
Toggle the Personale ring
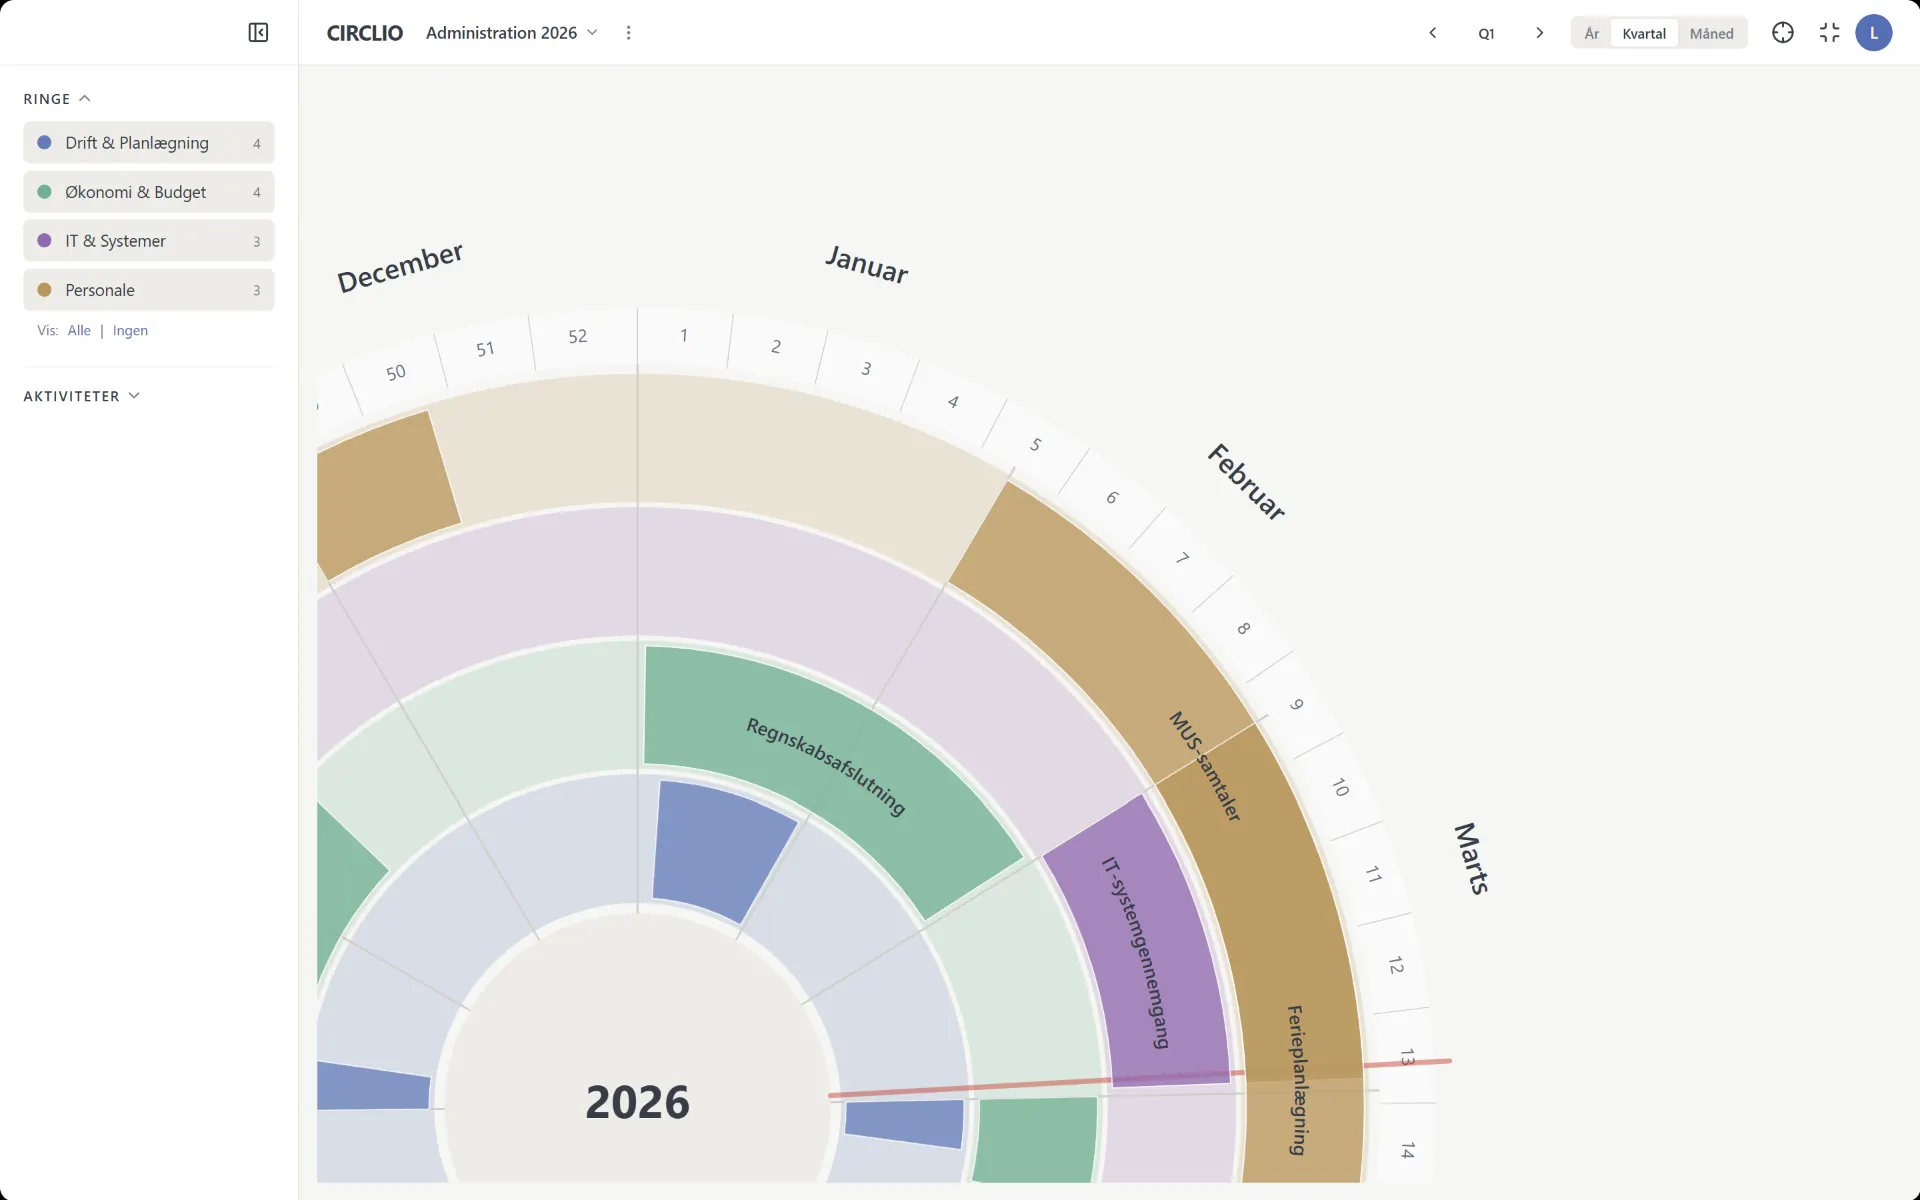[x=149, y=290]
